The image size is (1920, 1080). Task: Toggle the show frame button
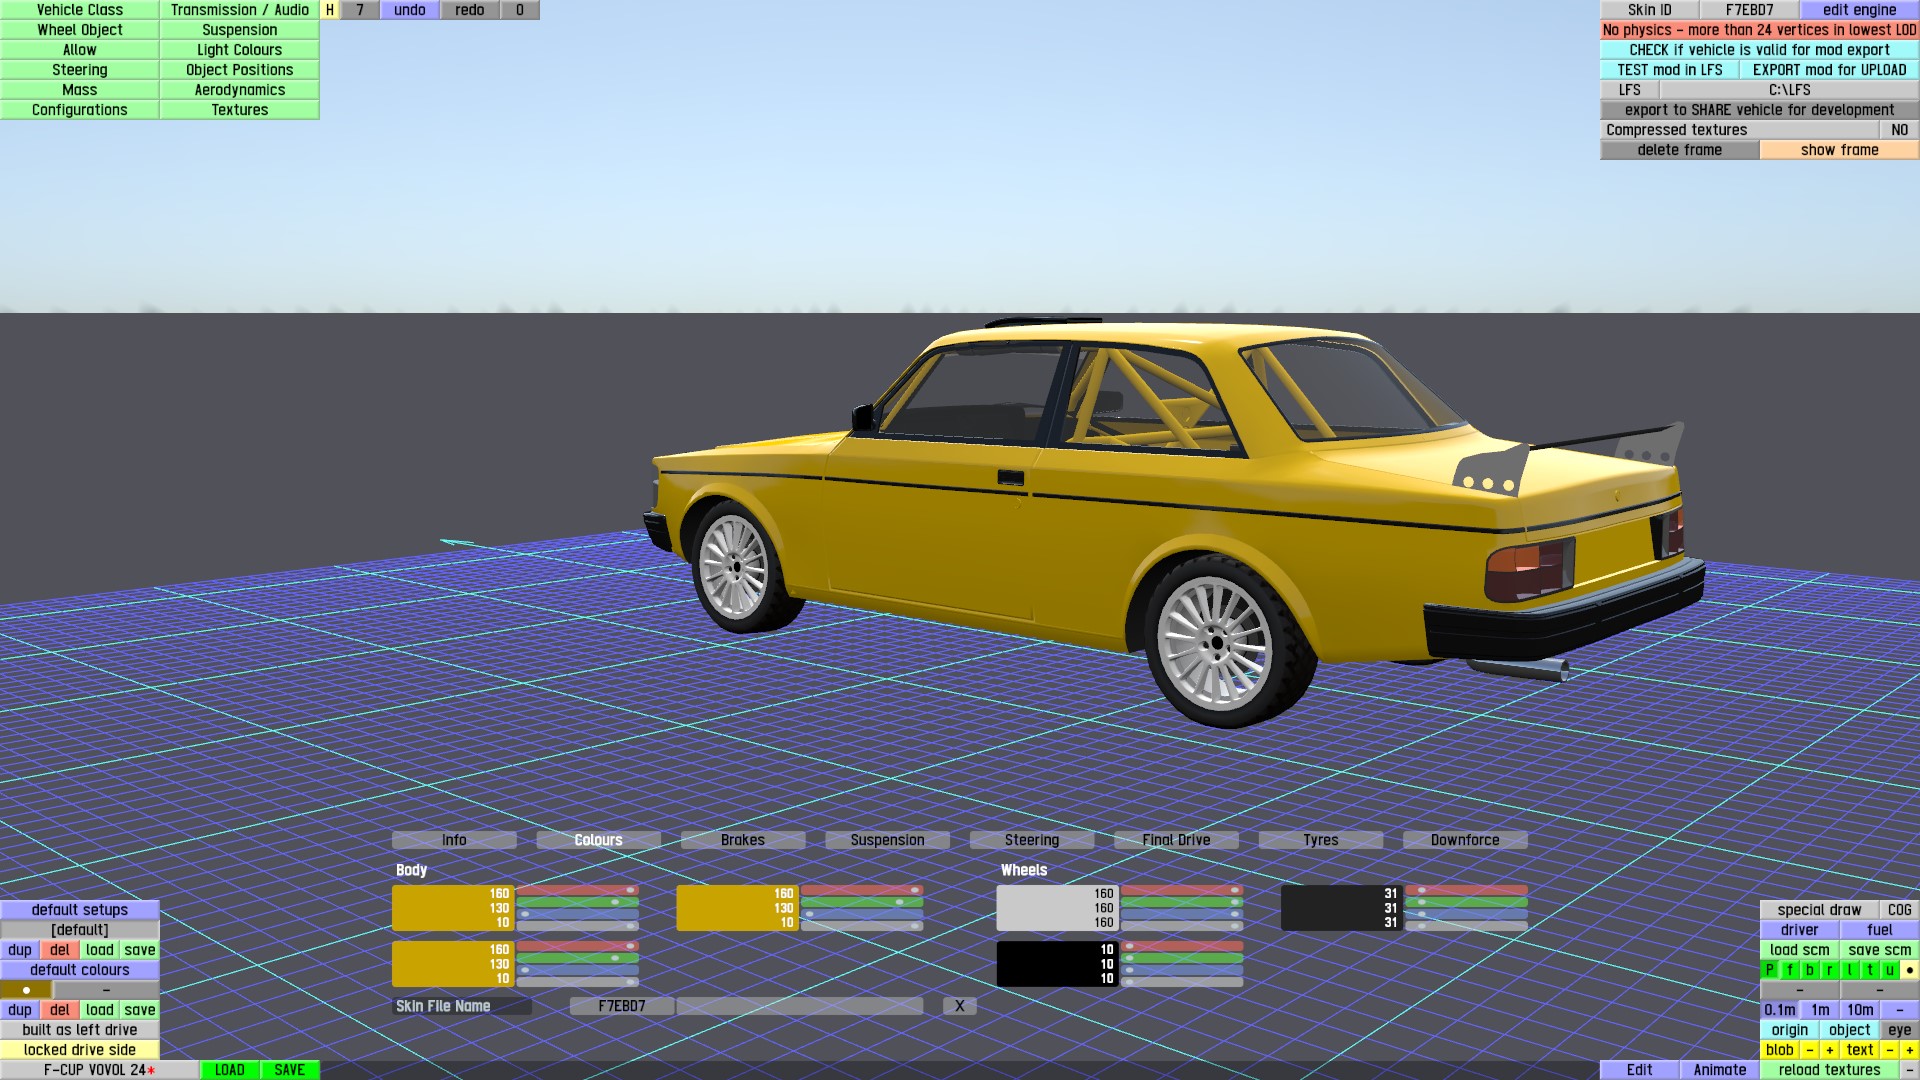(x=1839, y=150)
